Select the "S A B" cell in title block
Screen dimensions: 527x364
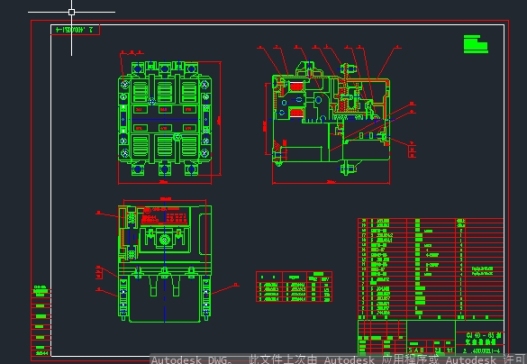pos(416,350)
